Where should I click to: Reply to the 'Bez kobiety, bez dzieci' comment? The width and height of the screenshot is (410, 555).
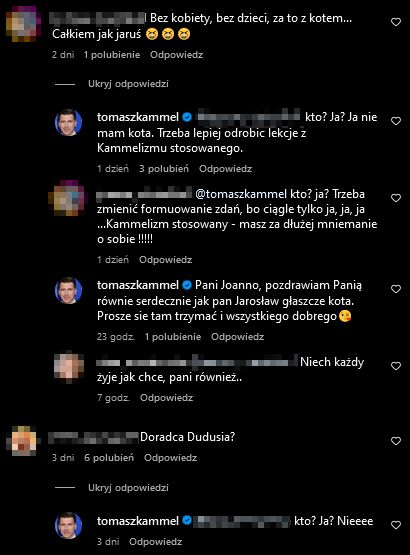[176, 55]
